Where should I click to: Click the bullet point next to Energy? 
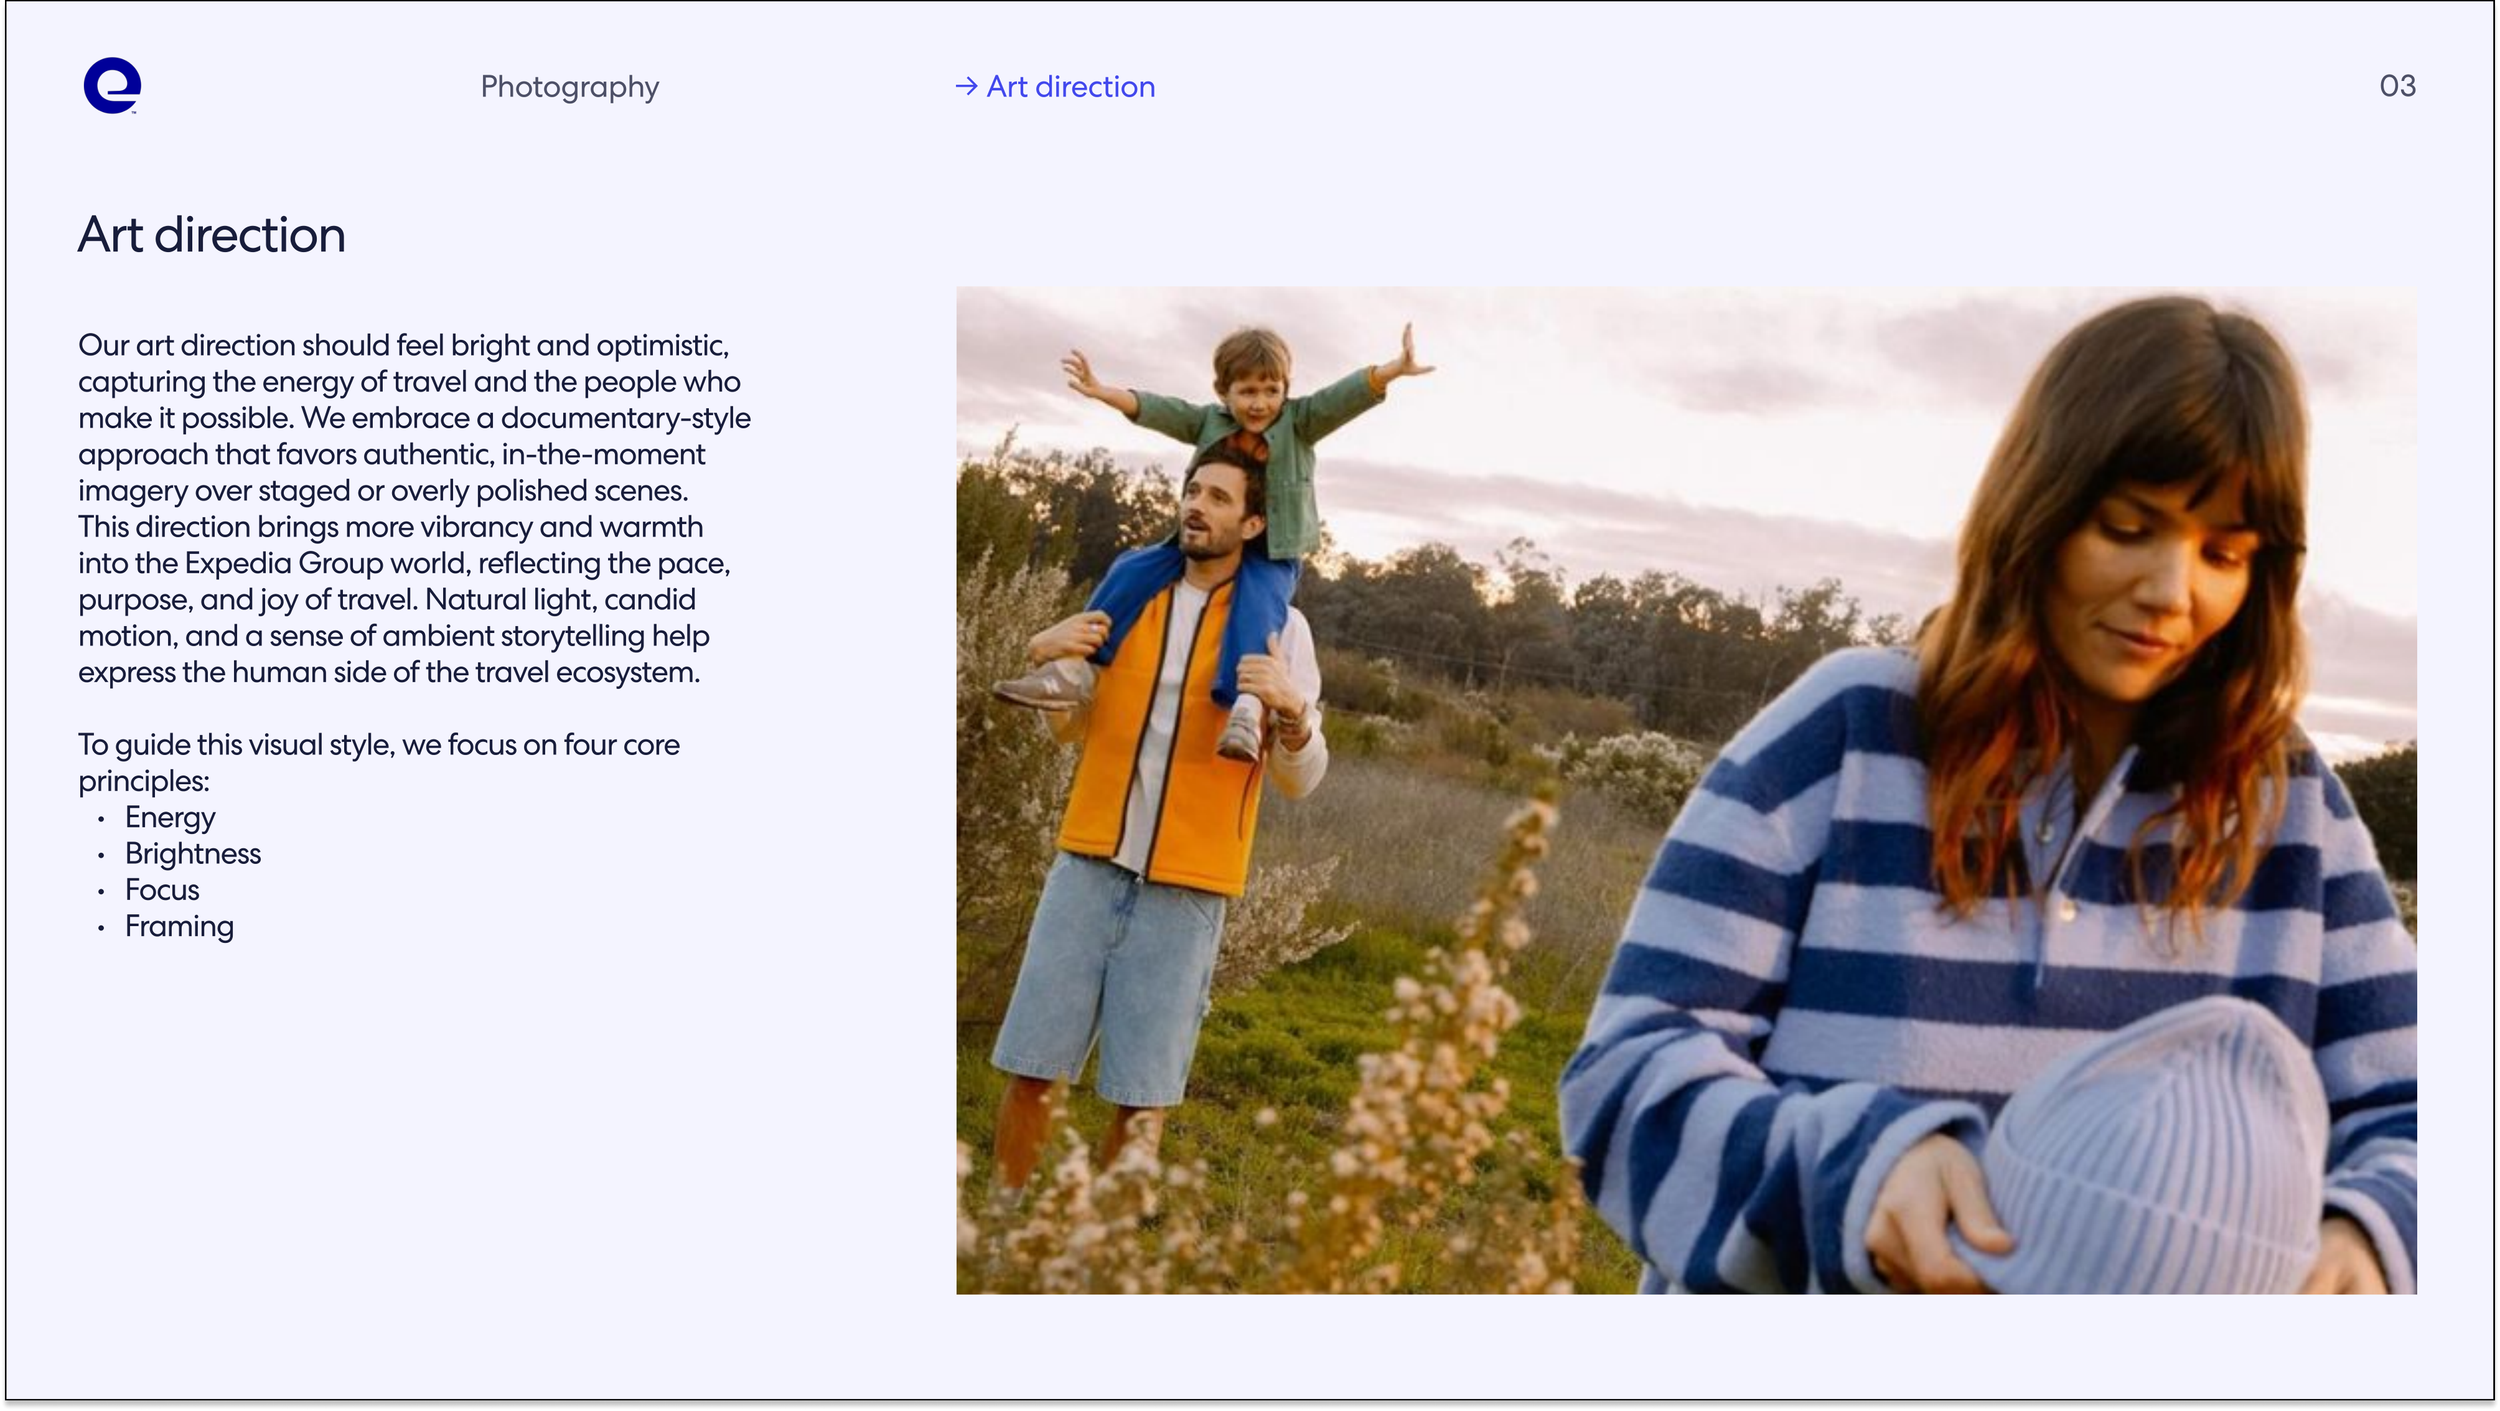[x=103, y=819]
